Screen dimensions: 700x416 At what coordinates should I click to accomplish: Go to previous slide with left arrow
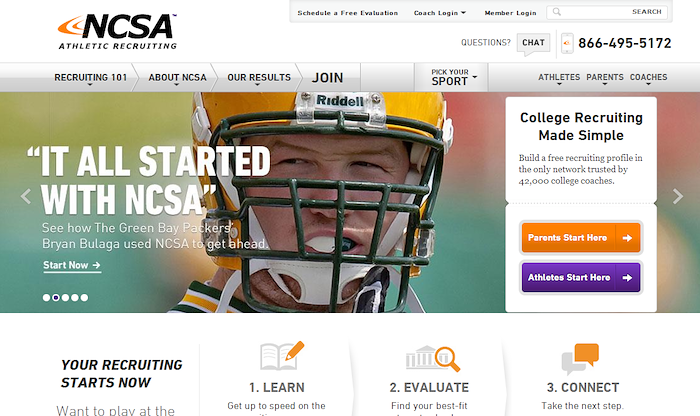pyautogui.click(x=26, y=196)
